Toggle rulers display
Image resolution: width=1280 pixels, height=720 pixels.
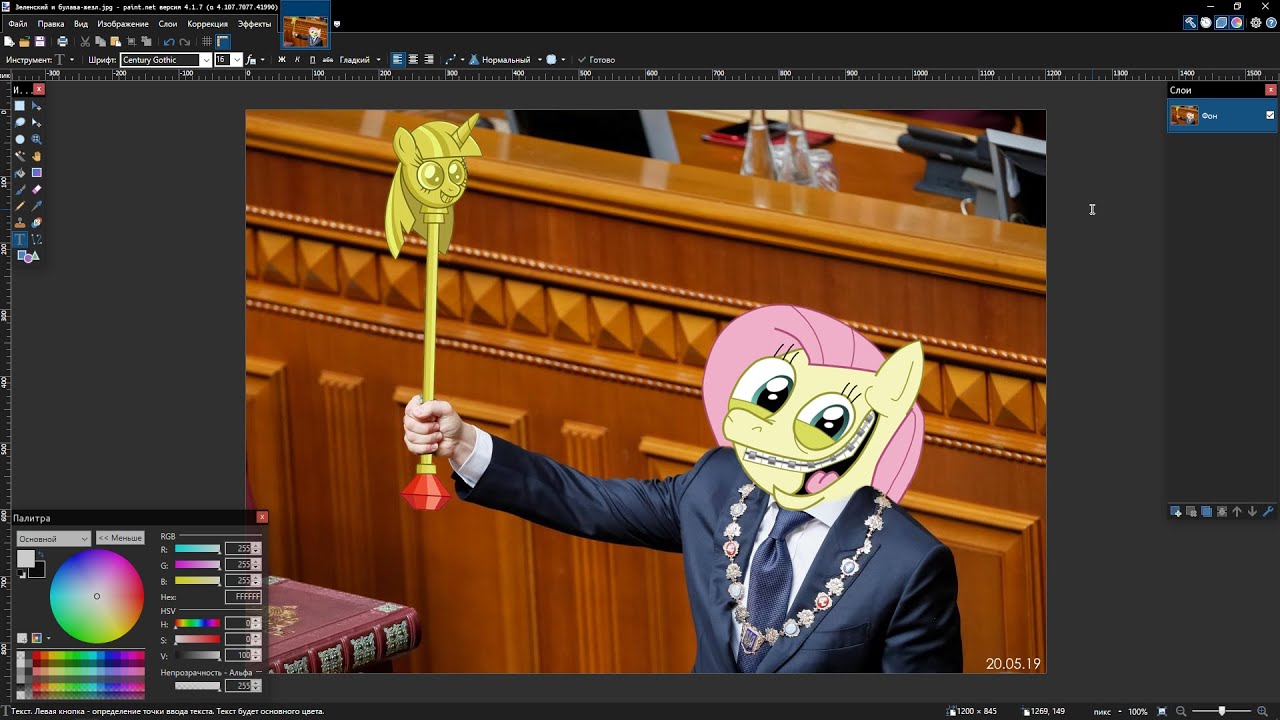(x=223, y=41)
